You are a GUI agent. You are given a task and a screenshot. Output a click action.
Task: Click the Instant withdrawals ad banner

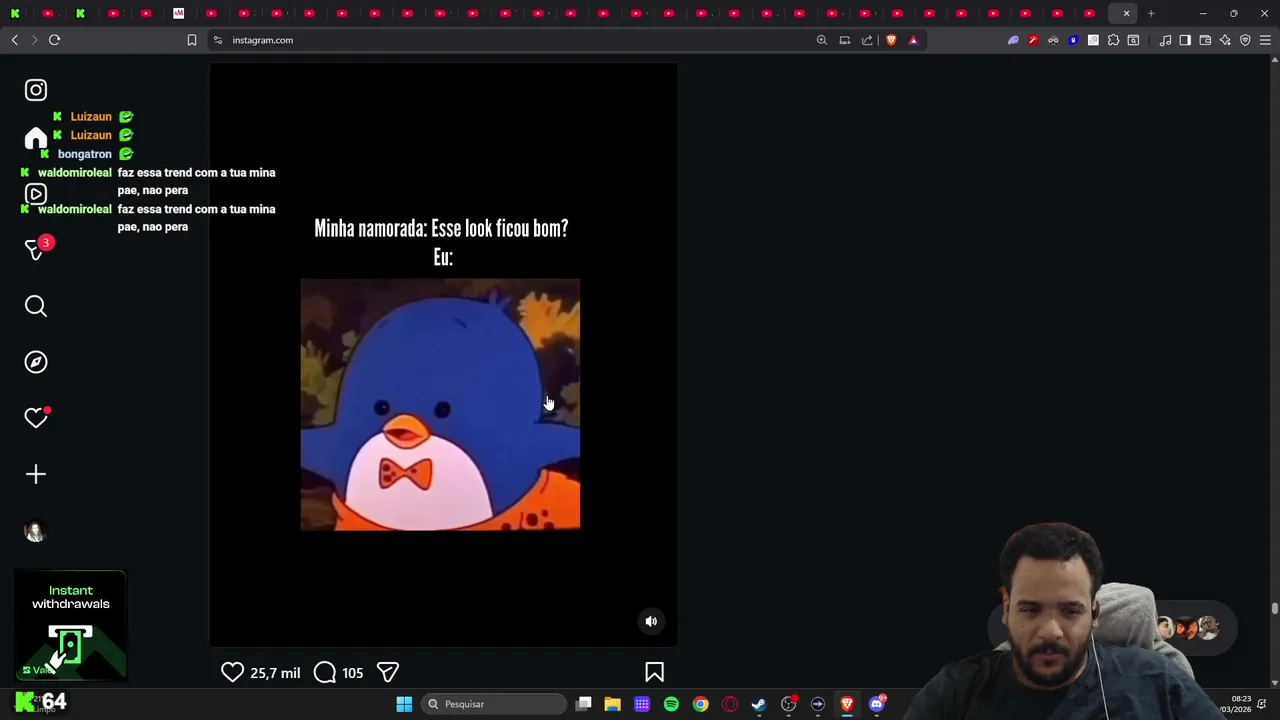(x=70, y=625)
